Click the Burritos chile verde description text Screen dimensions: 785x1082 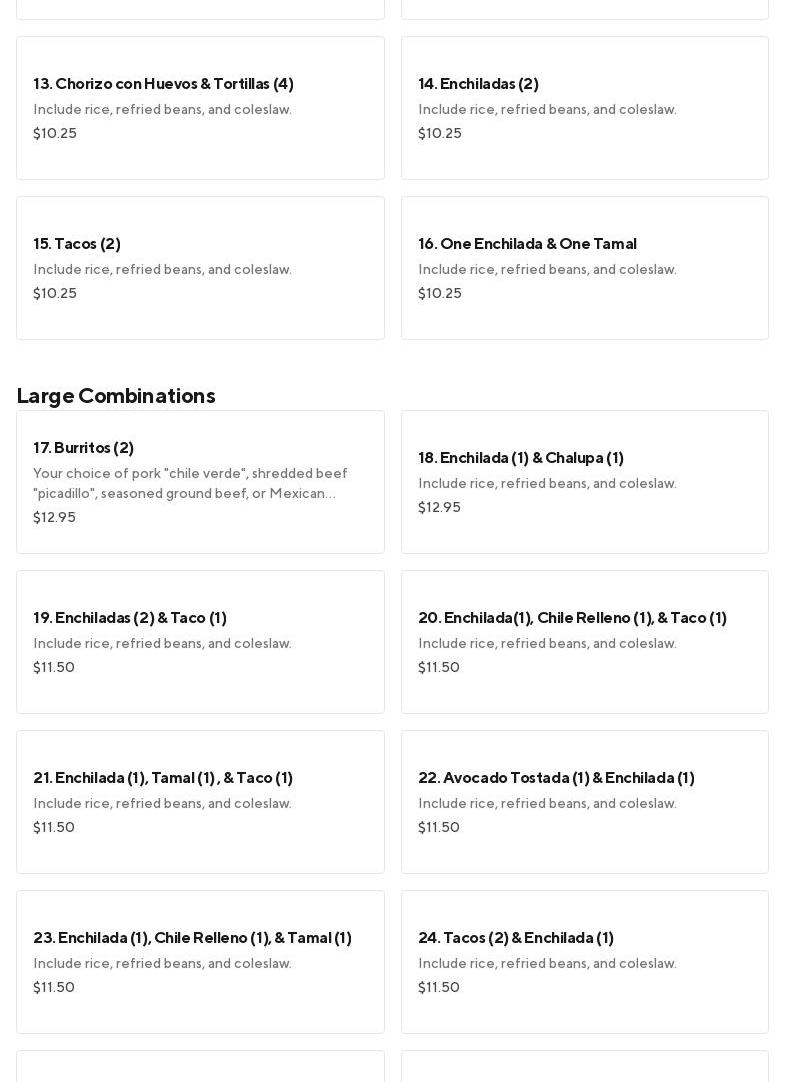[x=190, y=484]
